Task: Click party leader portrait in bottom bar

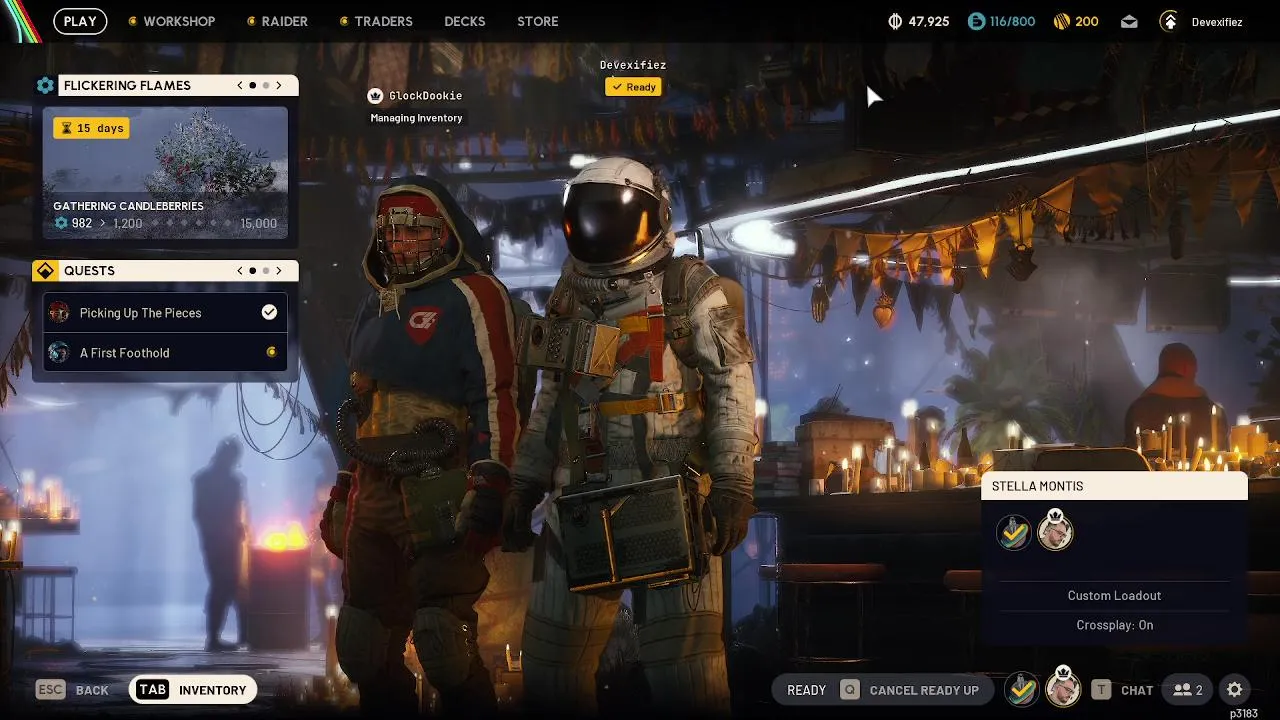Action: 1063,688
